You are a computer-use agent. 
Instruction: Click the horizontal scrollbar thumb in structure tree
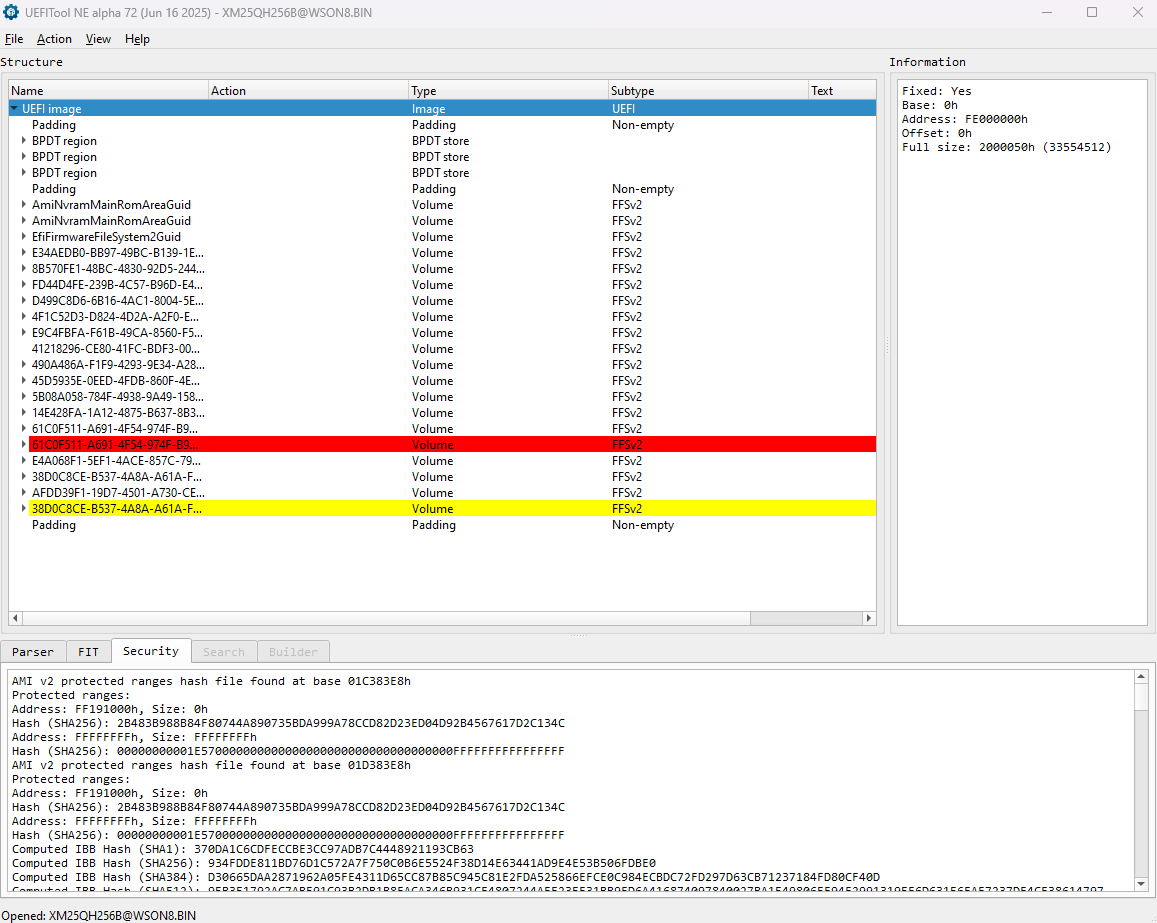[387, 618]
